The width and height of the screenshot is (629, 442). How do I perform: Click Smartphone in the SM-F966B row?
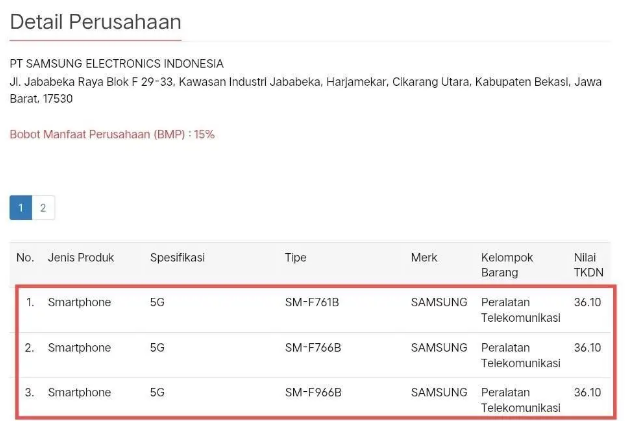click(79, 393)
